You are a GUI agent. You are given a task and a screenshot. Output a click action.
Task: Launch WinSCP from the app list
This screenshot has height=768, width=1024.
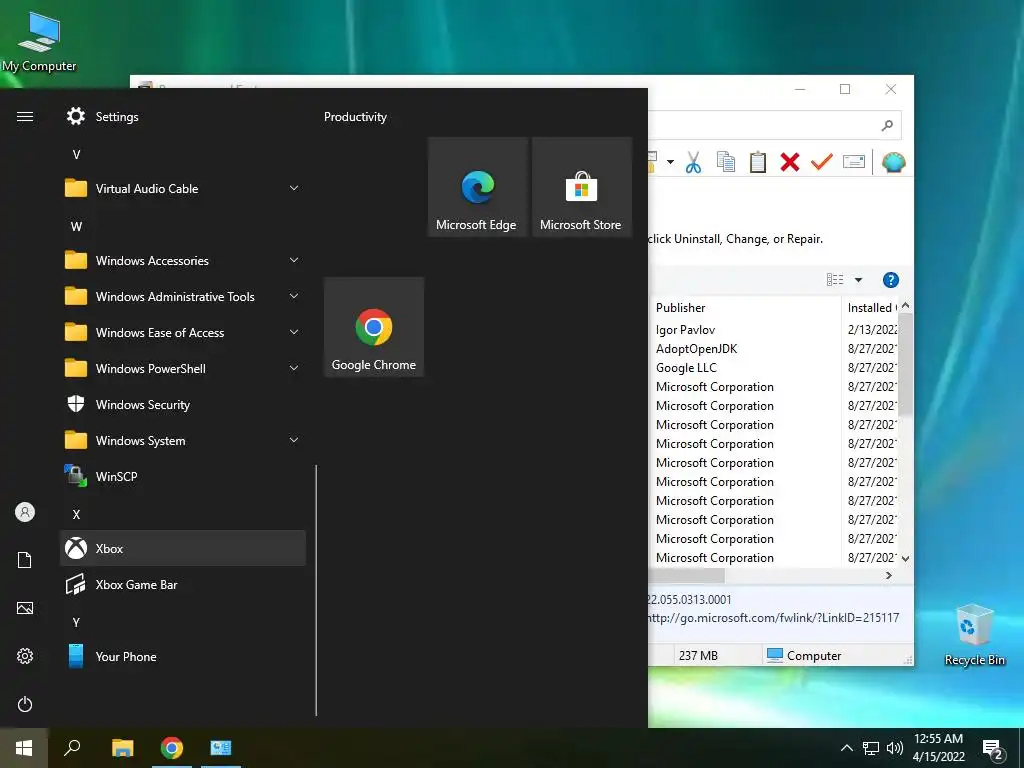[183, 477]
